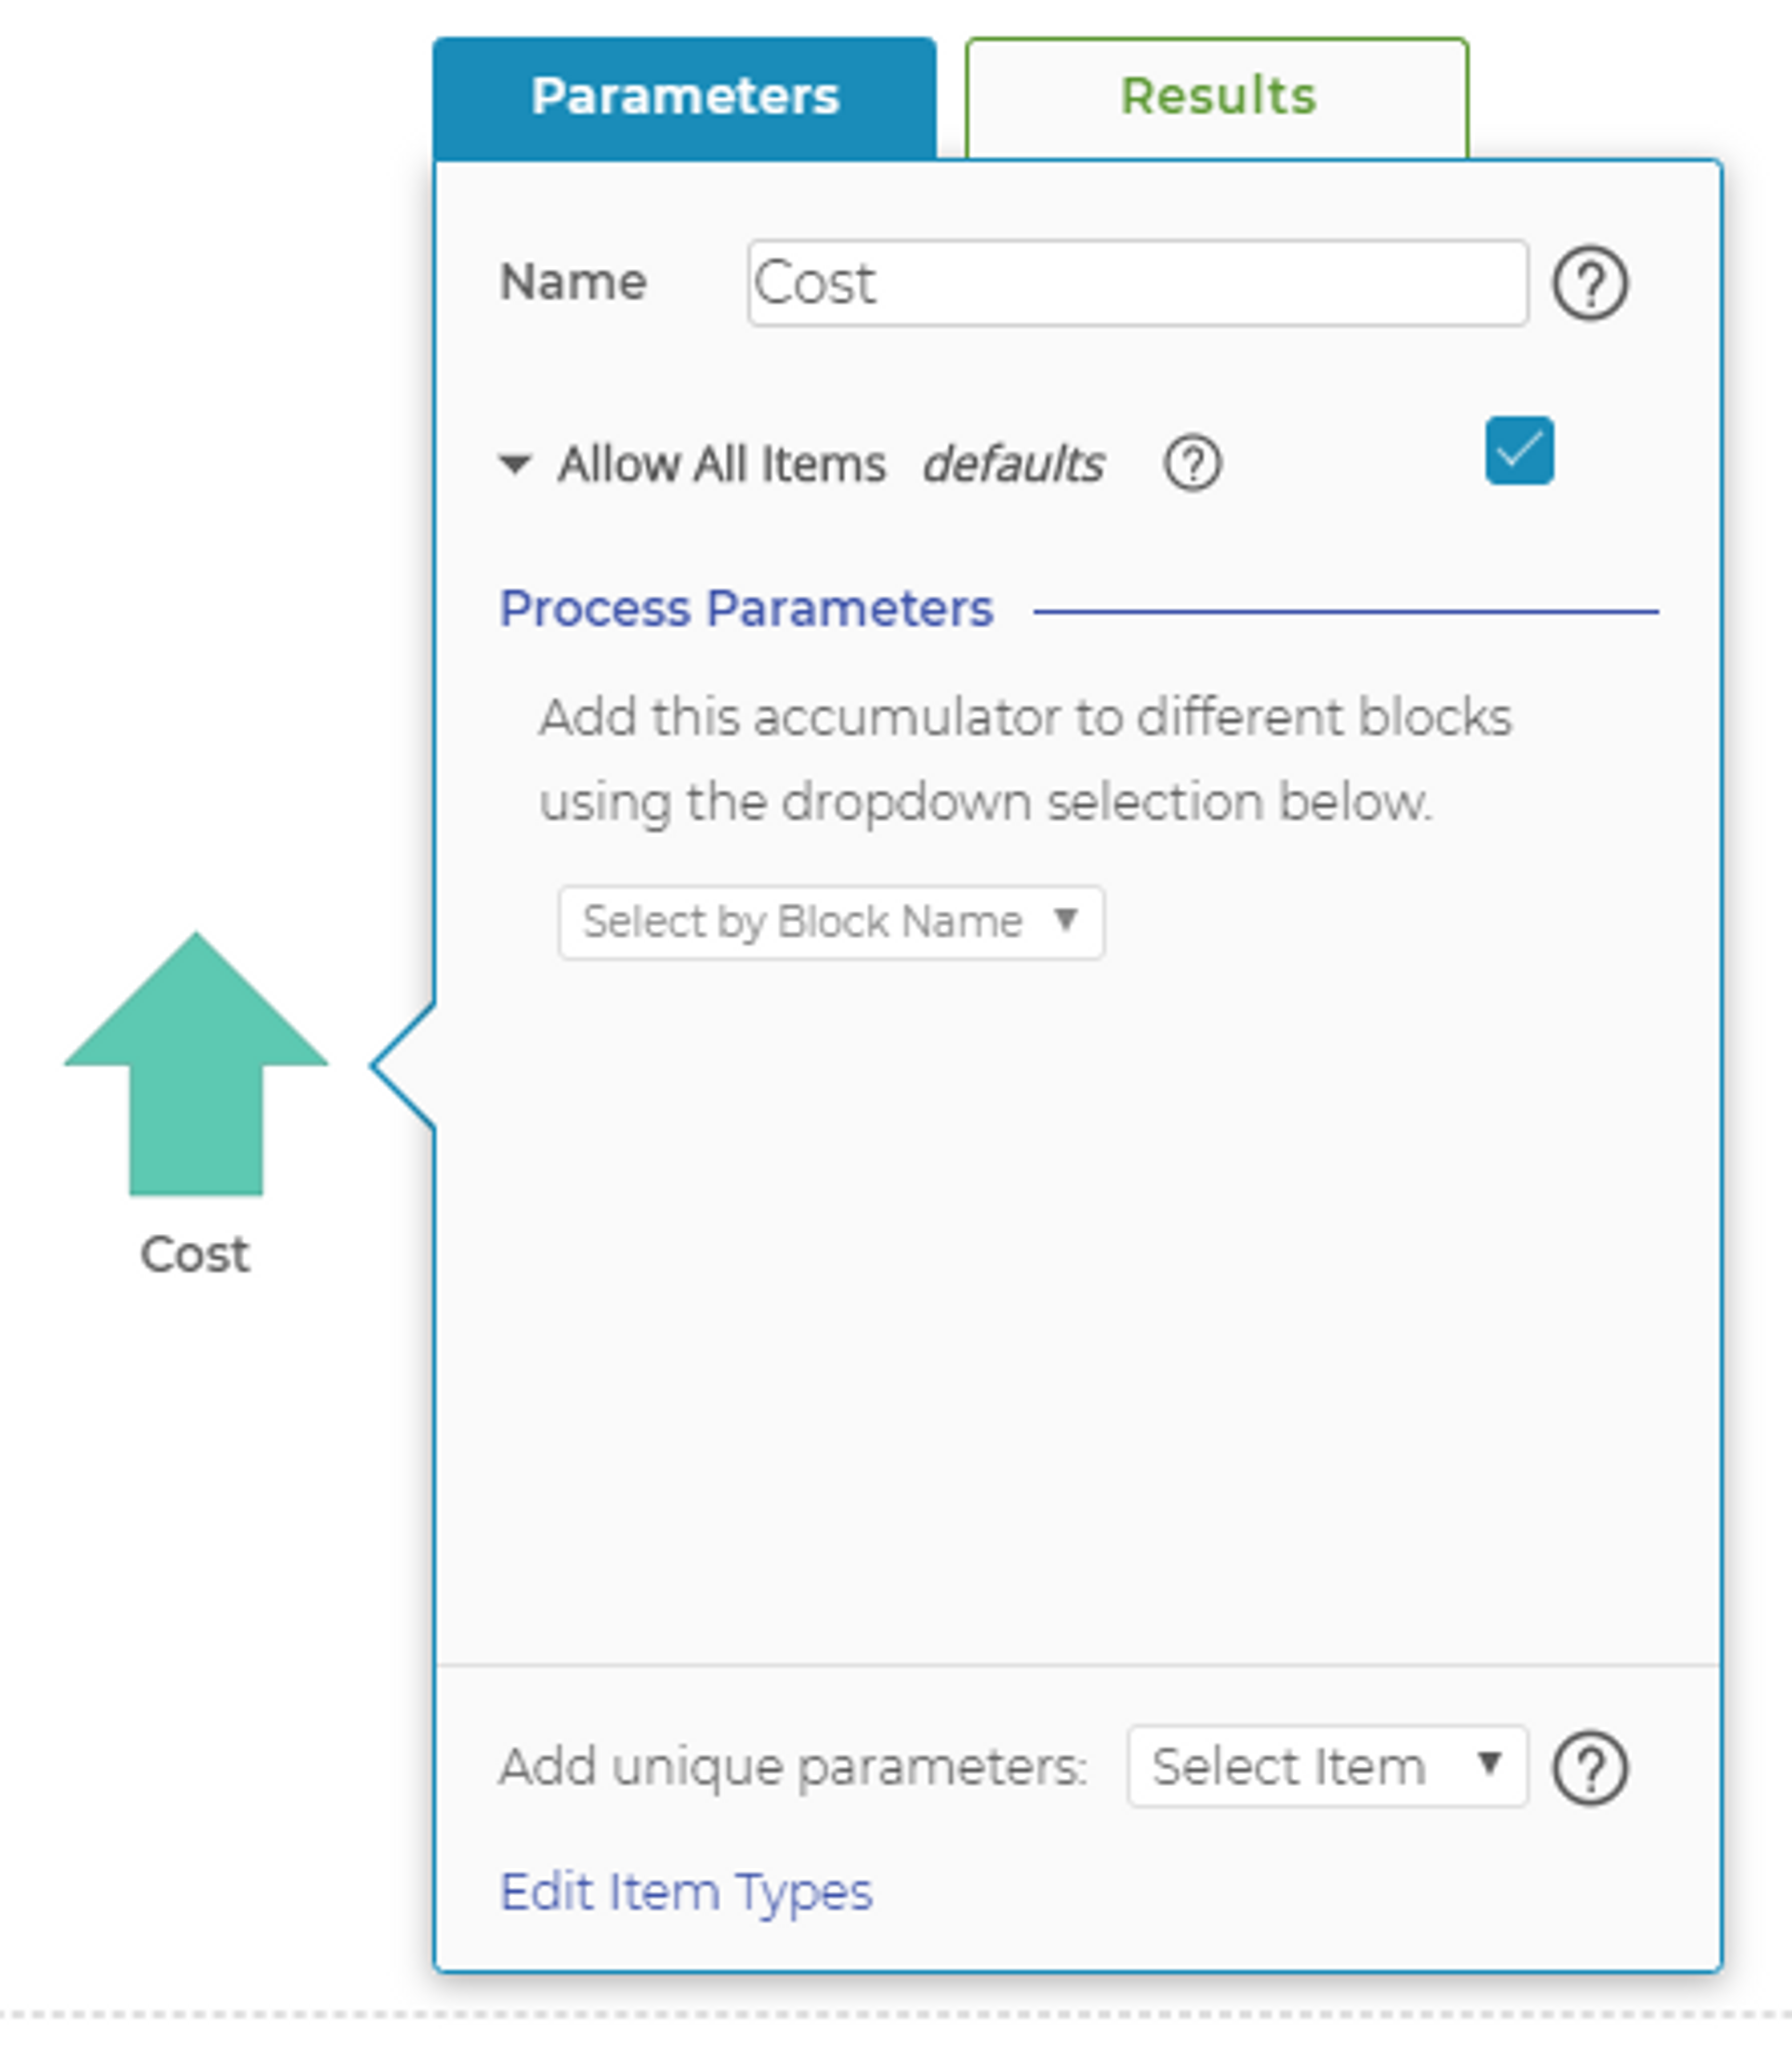Open help for the Name field
Image resolution: width=1792 pixels, height=2046 pixels.
[1589, 283]
